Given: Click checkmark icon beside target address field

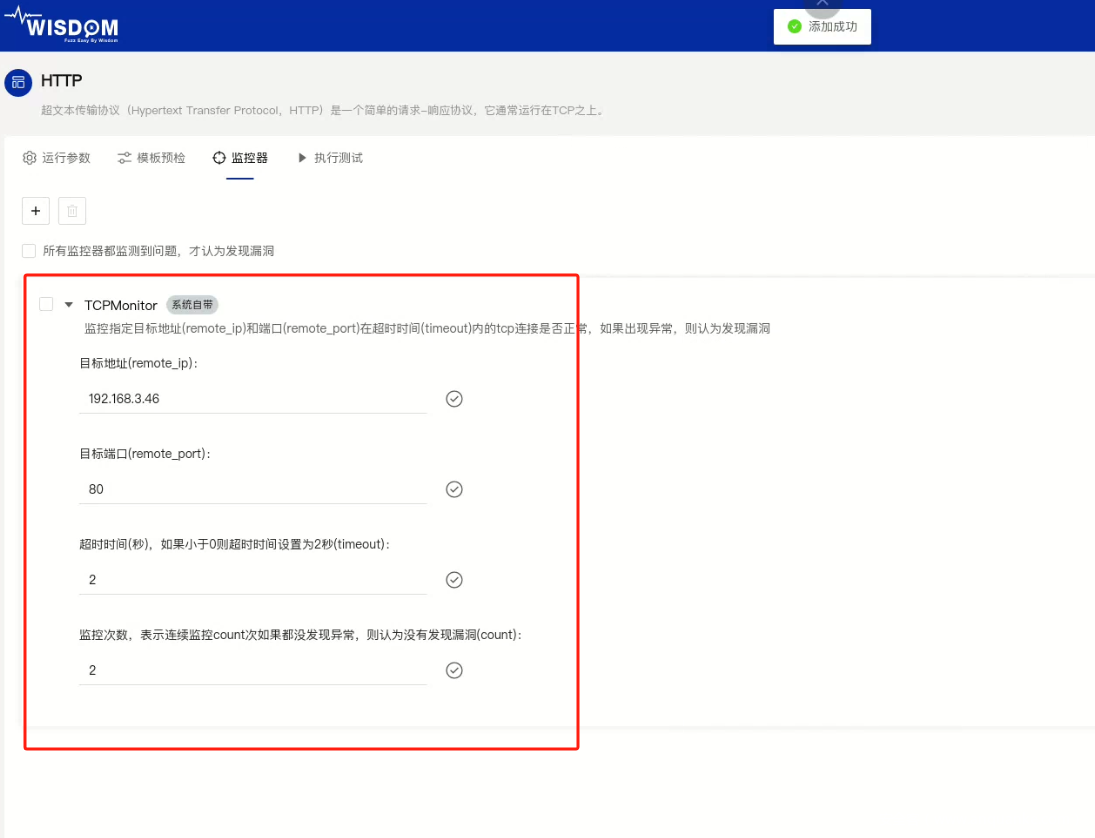Looking at the screenshot, I should pos(454,399).
